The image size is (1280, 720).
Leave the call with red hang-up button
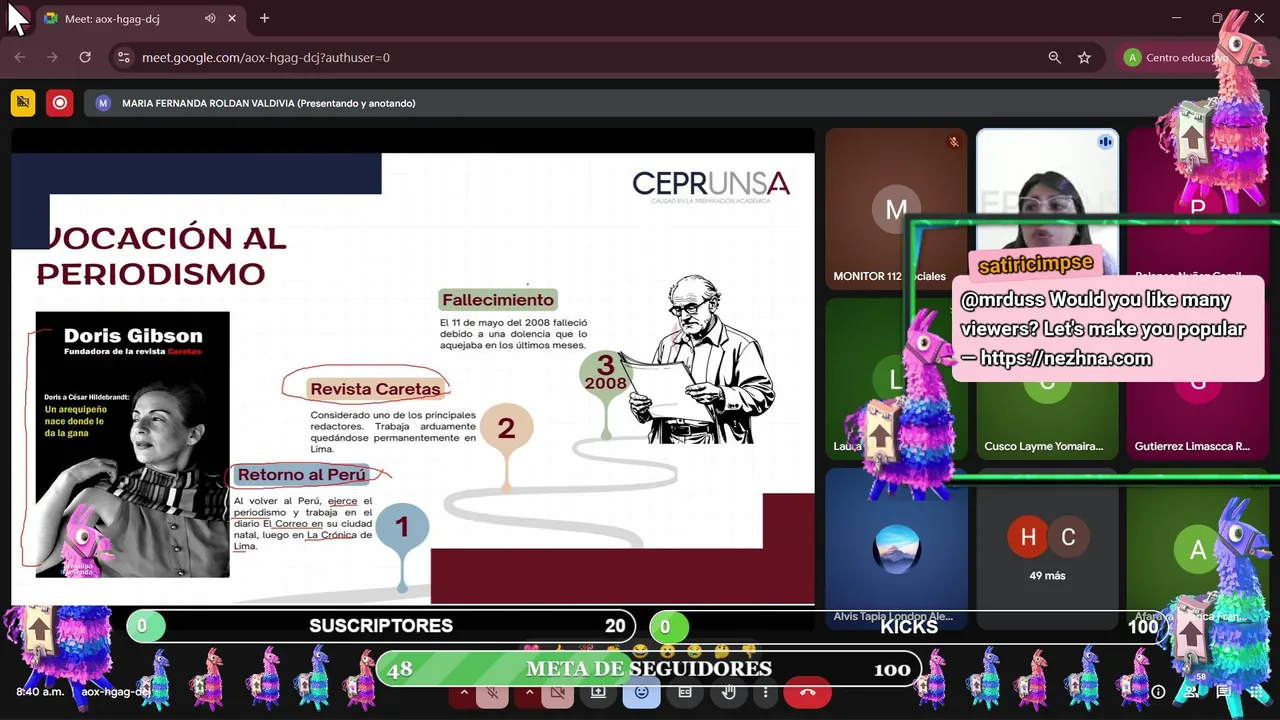click(x=807, y=692)
